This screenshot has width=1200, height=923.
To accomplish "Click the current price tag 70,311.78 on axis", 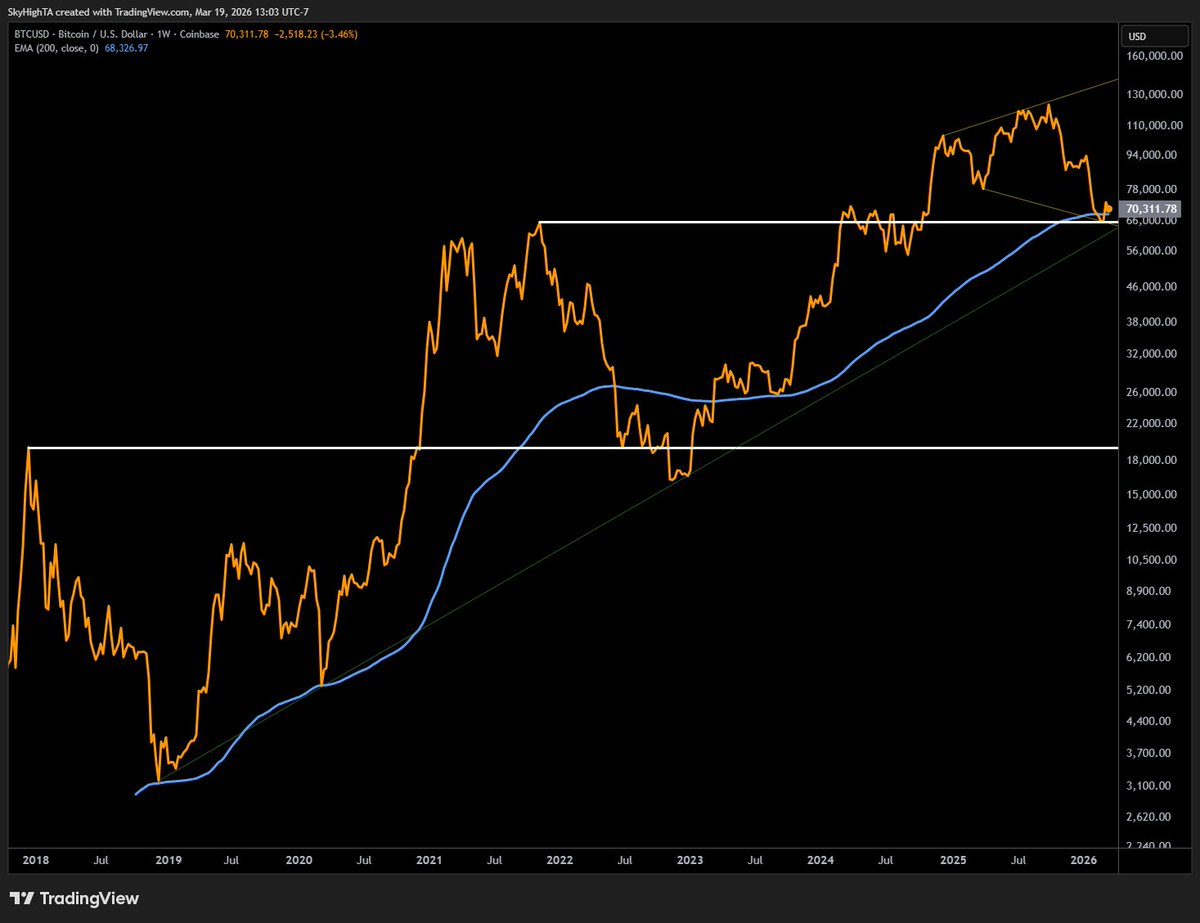I will click(1151, 209).
